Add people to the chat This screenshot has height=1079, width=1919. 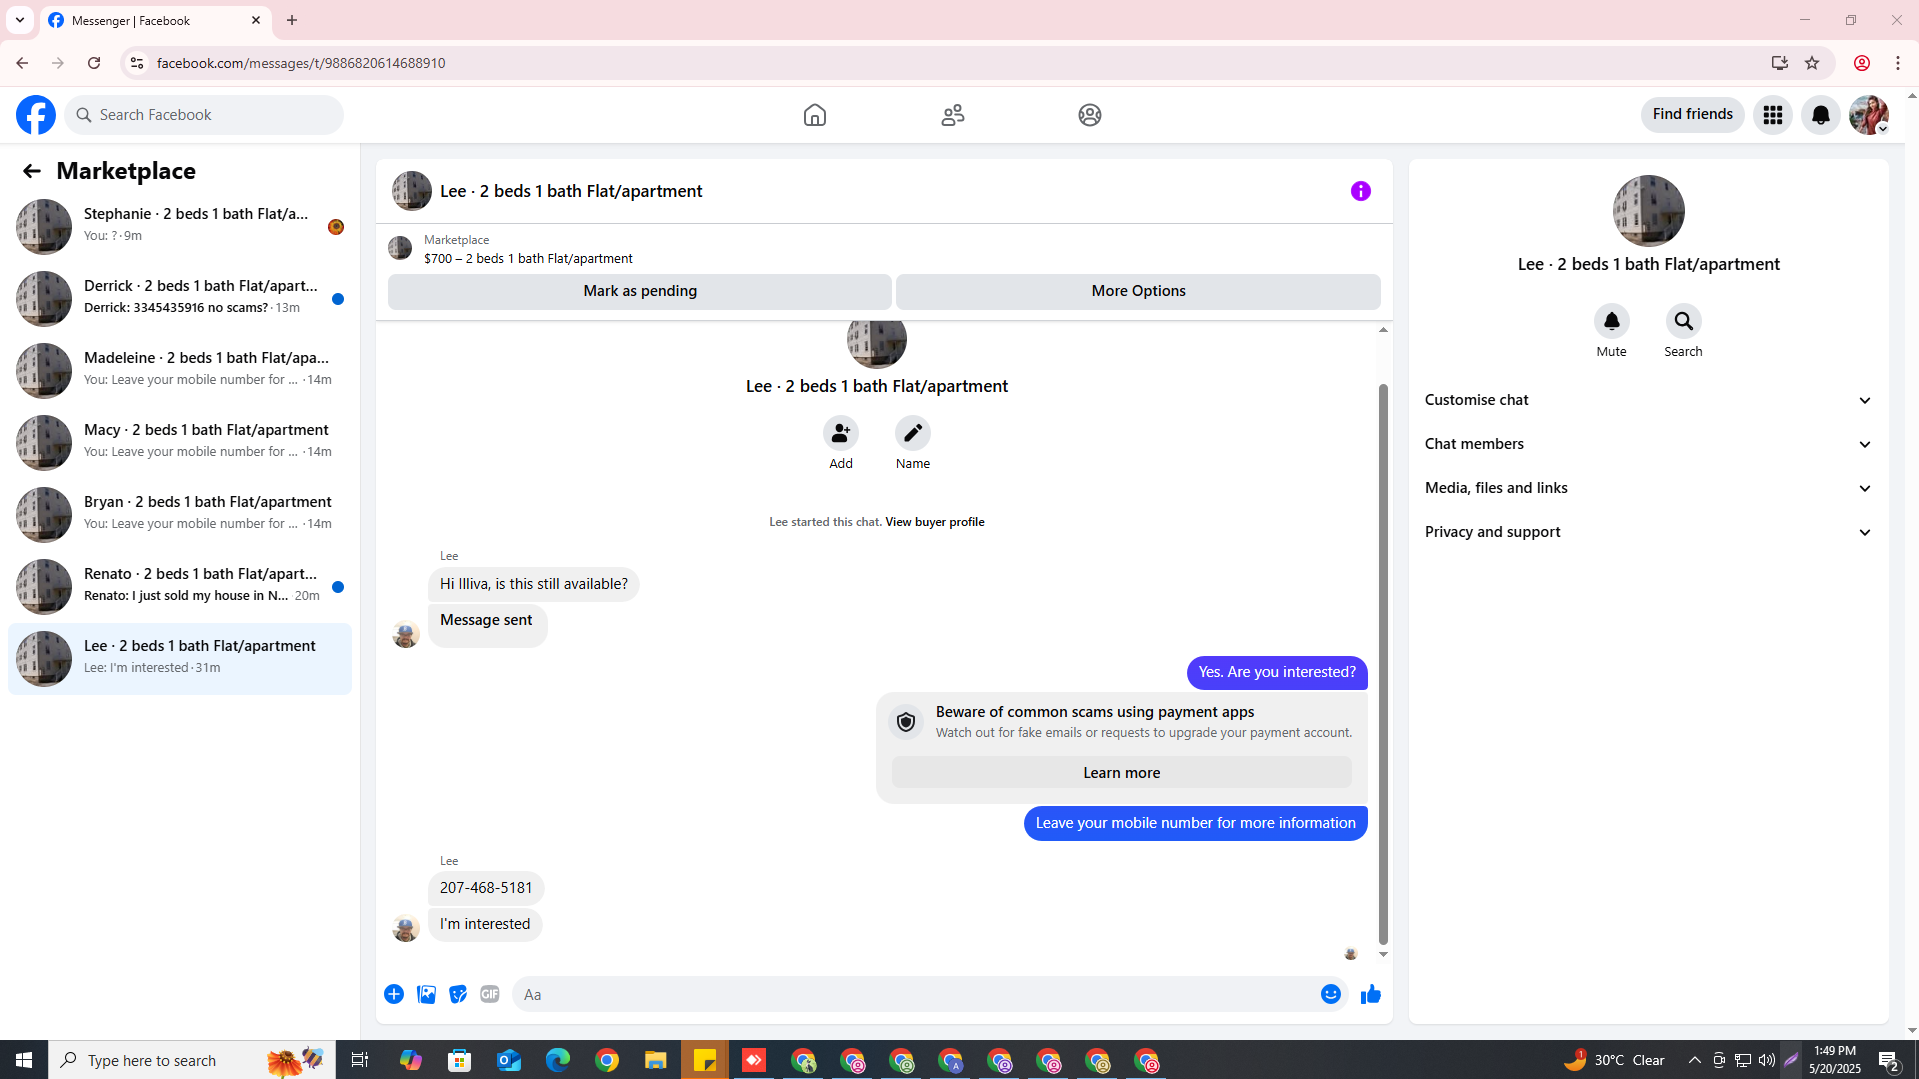pos(841,433)
